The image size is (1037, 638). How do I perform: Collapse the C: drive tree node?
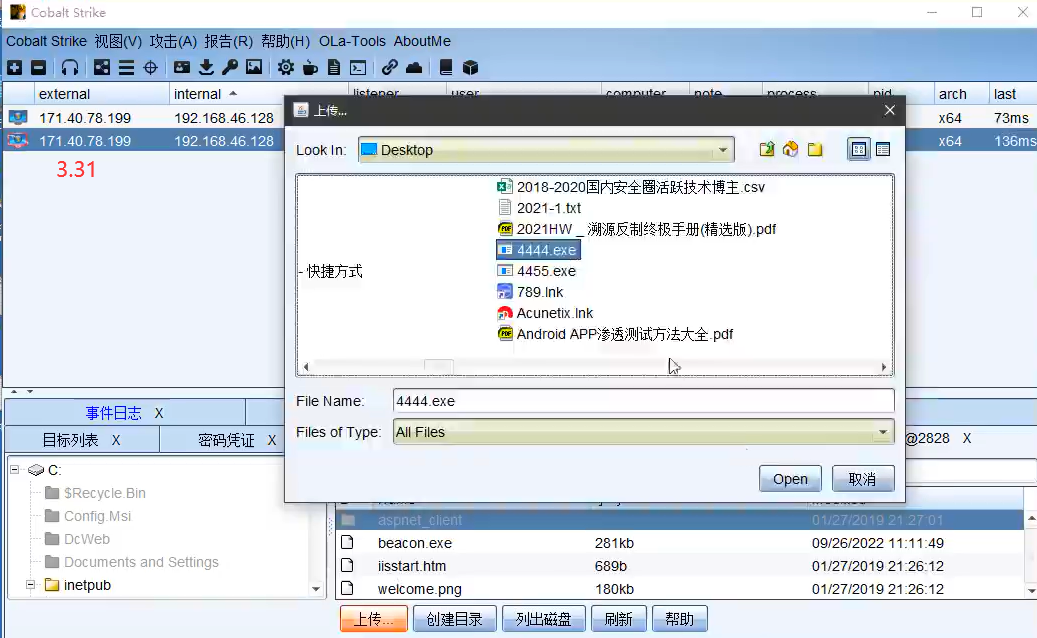point(17,470)
